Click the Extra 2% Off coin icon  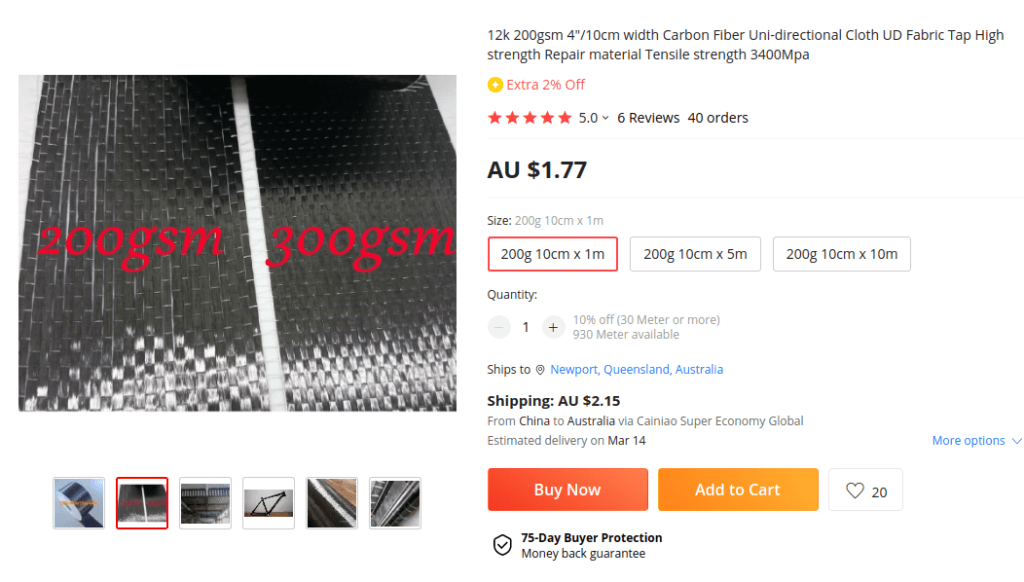point(495,85)
